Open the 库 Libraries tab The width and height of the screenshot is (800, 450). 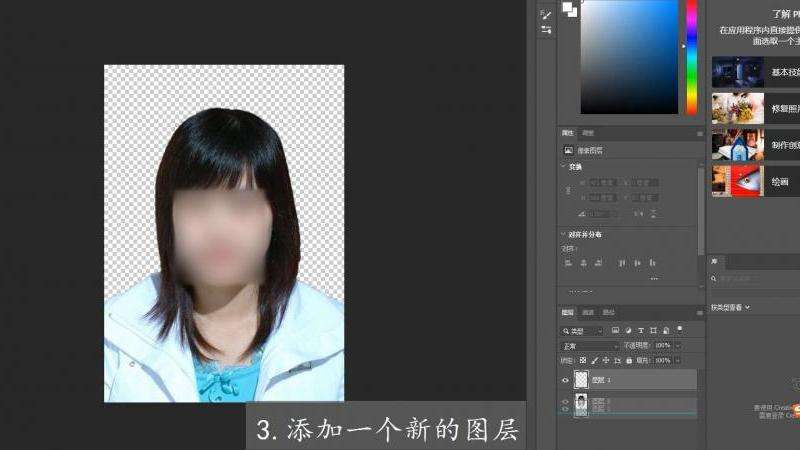(x=715, y=261)
